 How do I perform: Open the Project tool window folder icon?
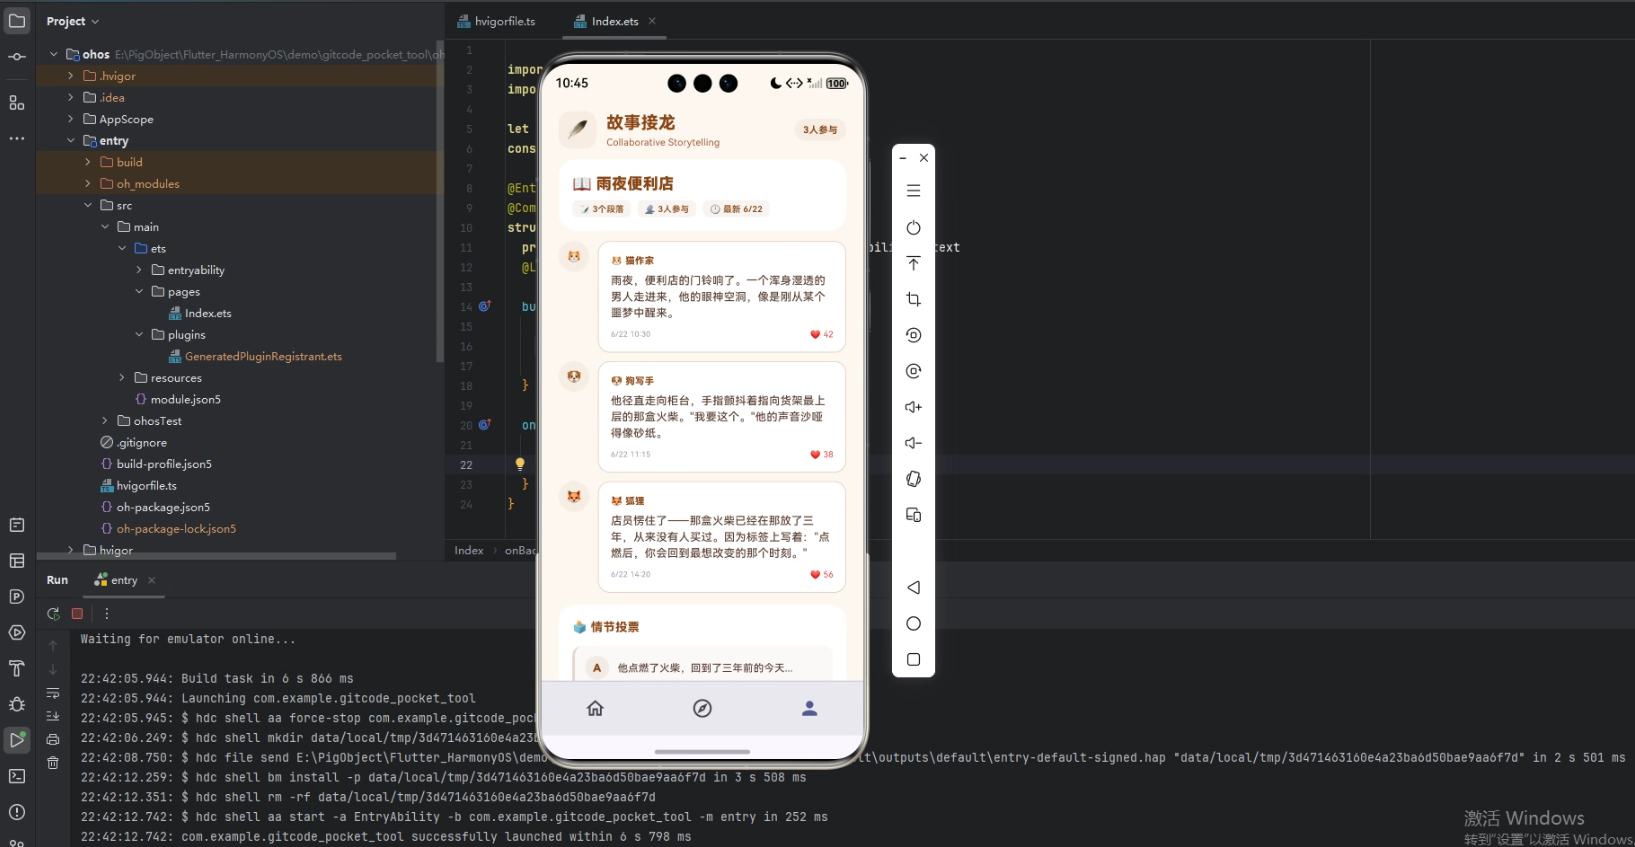click(x=17, y=20)
